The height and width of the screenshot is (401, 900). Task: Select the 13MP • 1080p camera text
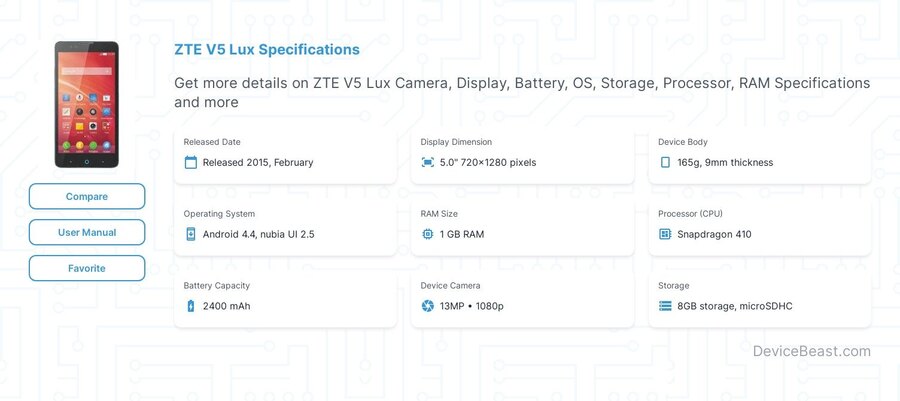click(x=472, y=306)
